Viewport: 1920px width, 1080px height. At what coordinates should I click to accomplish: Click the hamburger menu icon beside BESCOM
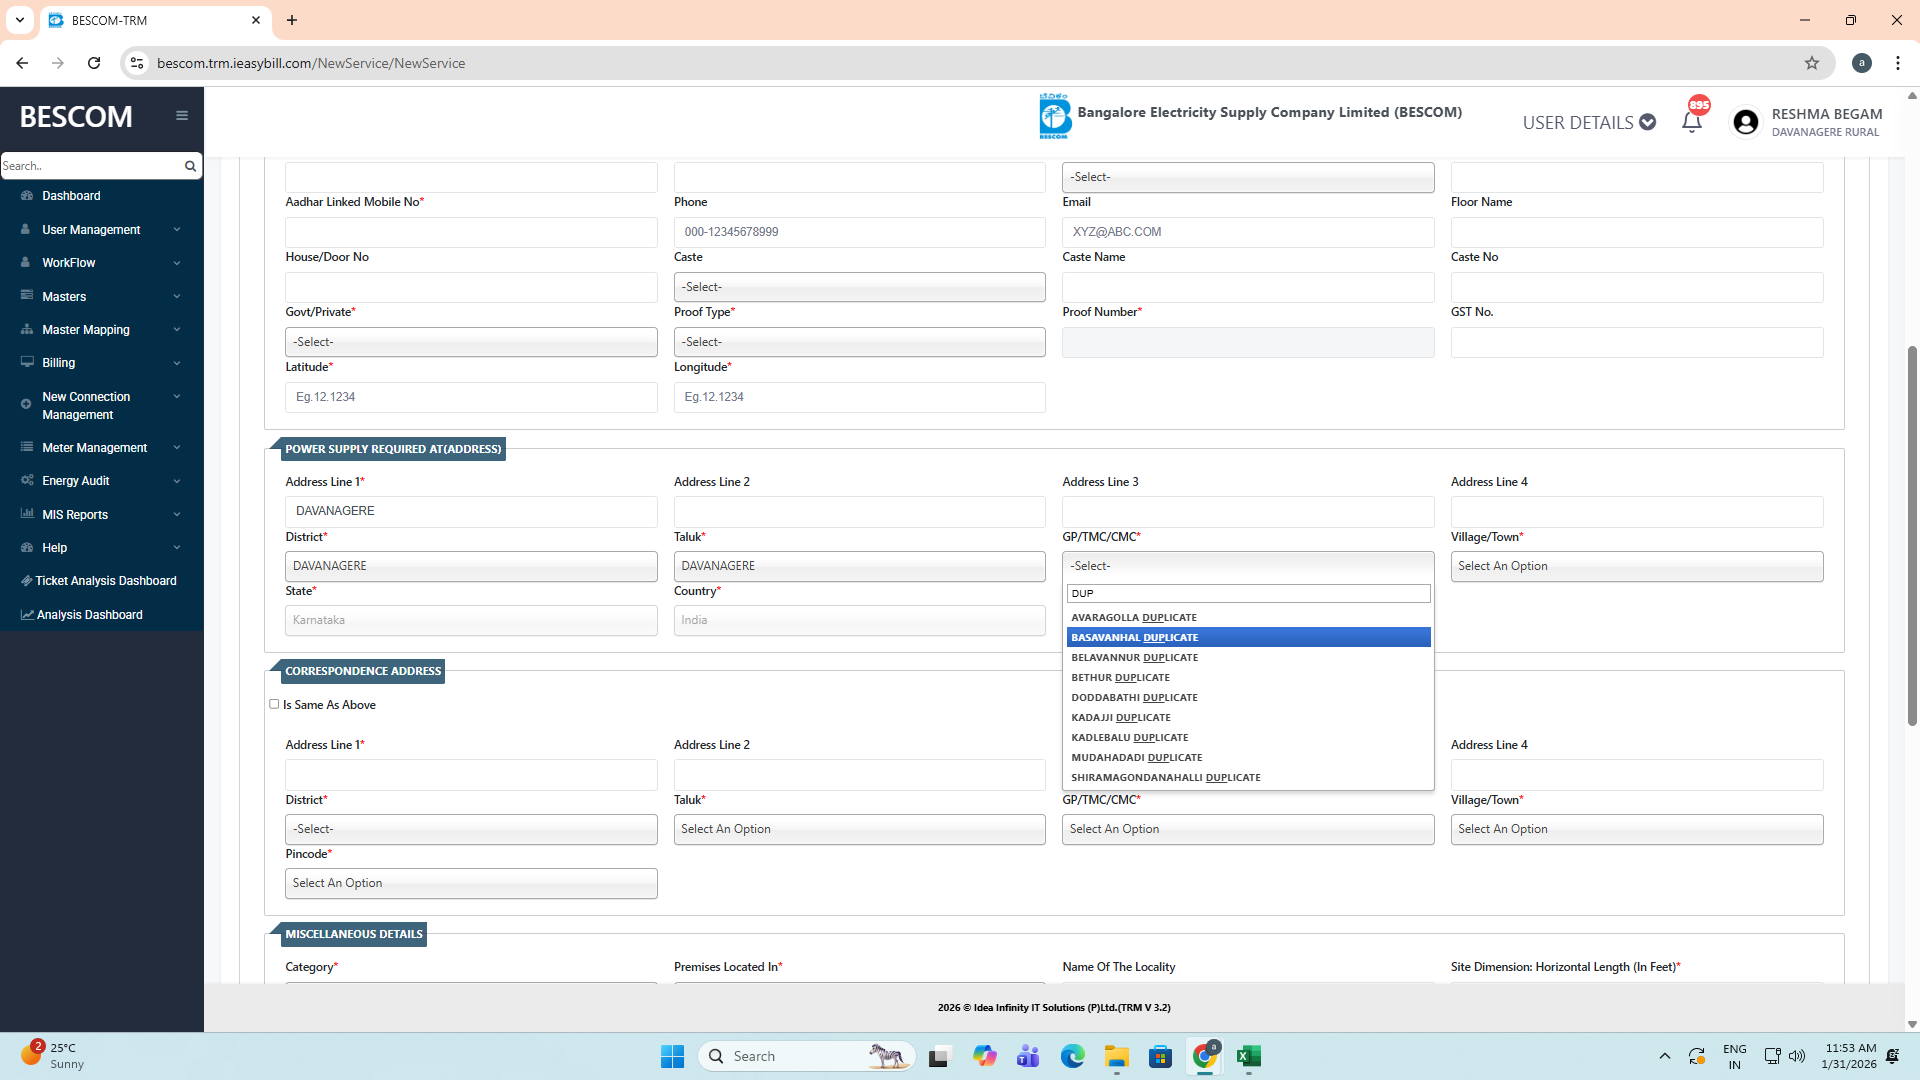coord(181,116)
